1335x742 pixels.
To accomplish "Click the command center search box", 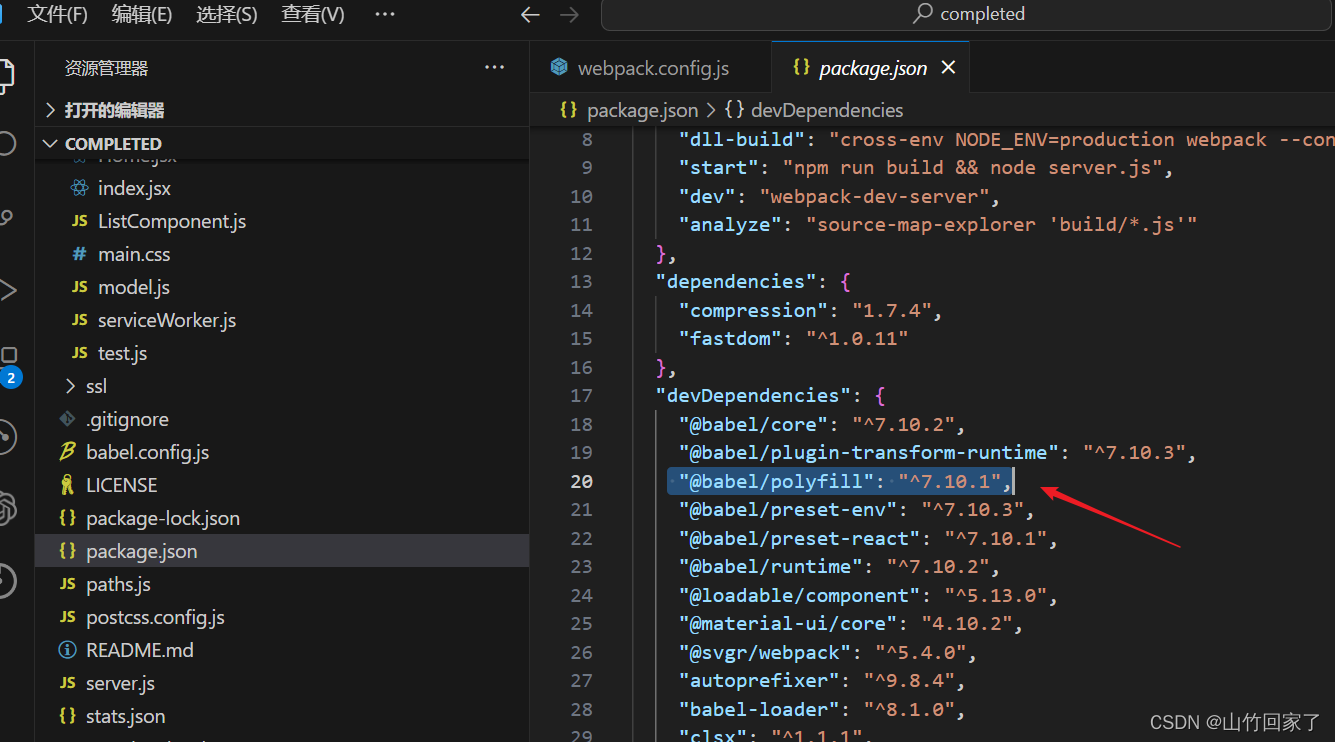I will pos(968,14).
